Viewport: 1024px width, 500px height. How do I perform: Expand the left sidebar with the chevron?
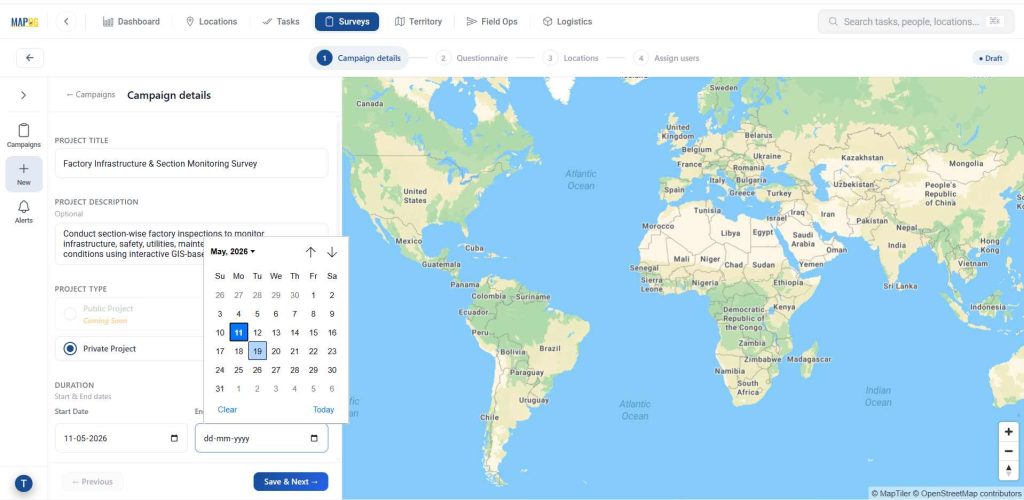24,95
